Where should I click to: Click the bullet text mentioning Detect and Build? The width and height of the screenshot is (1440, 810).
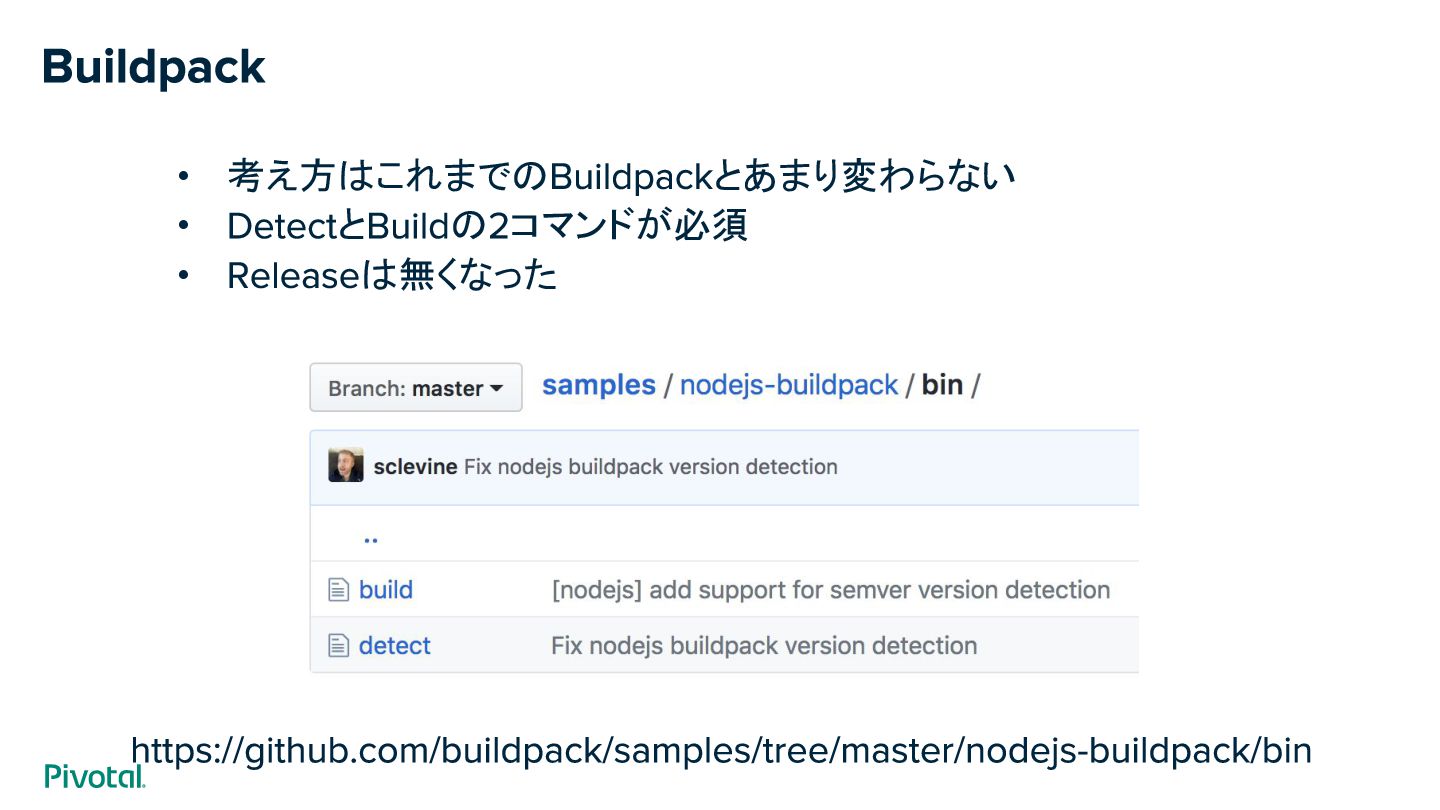[487, 226]
